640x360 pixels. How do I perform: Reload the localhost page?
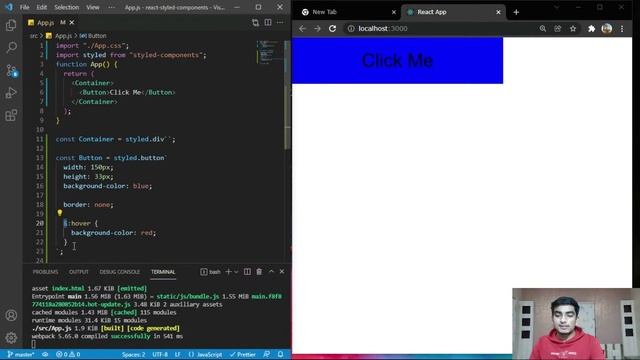click(333, 29)
